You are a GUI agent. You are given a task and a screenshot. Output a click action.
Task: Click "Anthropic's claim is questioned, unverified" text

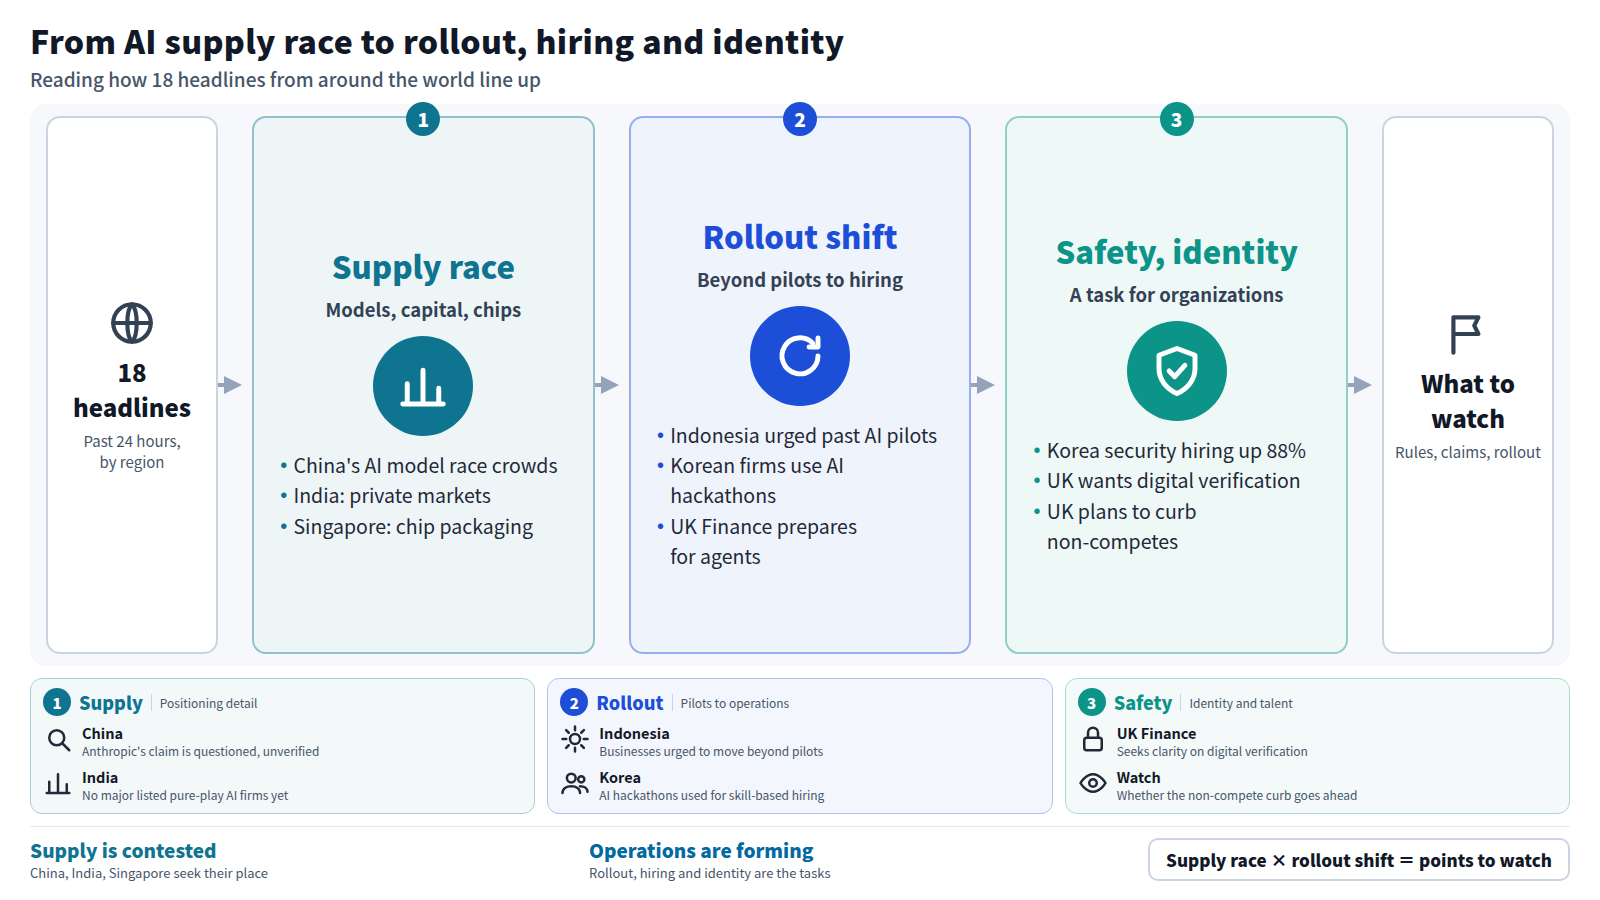pyautogui.click(x=200, y=752)
